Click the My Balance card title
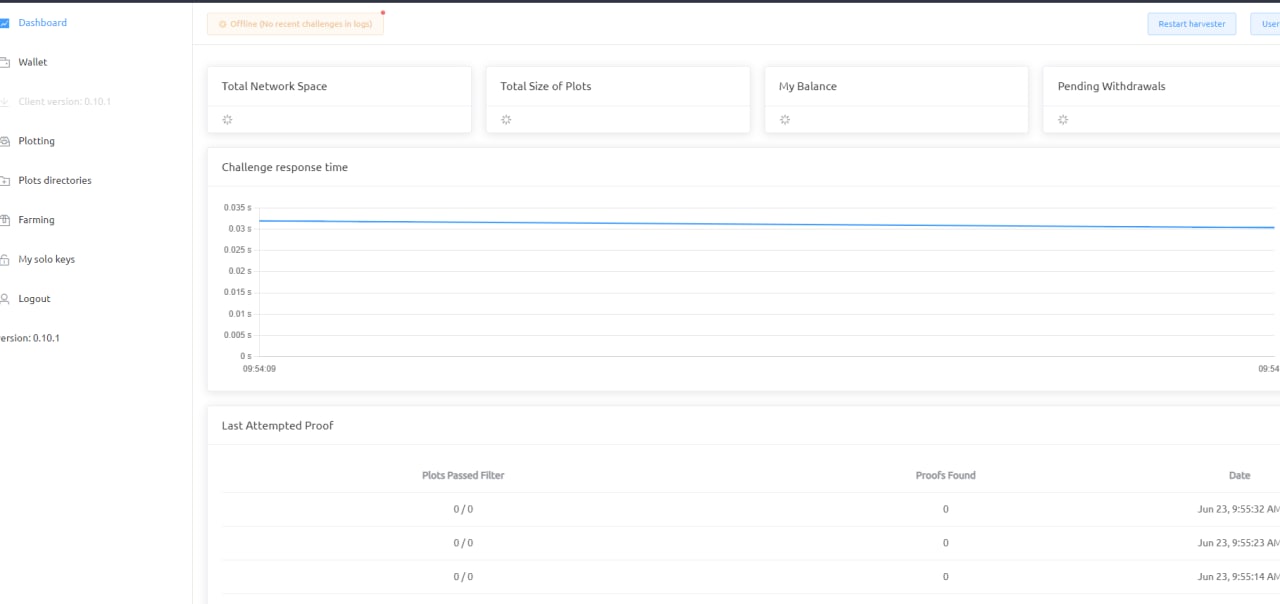The image size is (1280, 604). pyautogui.click(x=808, y=87)
